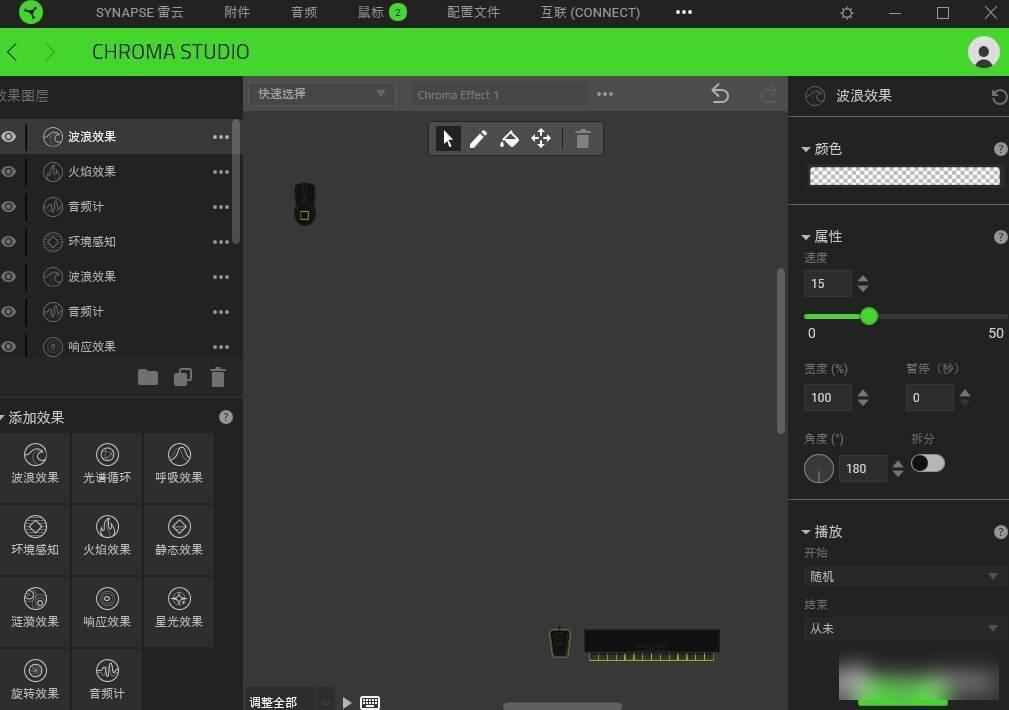The image size is (1009, 710).
Task: Open the 开始 dropdown set to 随机
Action: 903,576
